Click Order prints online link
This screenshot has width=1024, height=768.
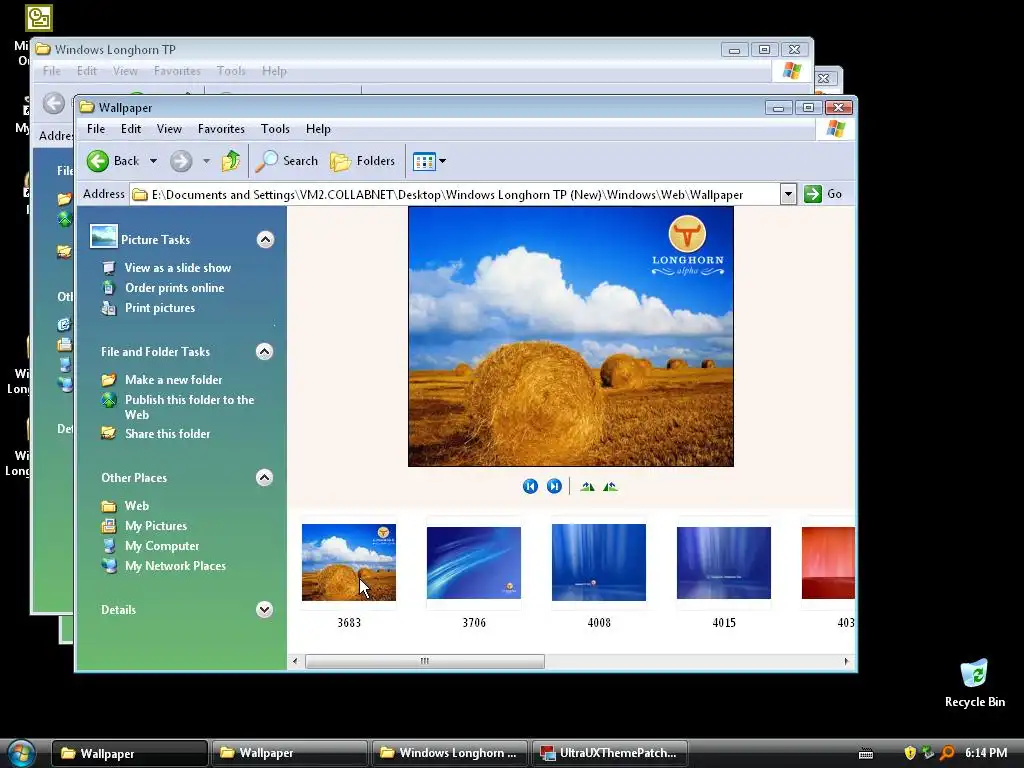coord(174,287)
